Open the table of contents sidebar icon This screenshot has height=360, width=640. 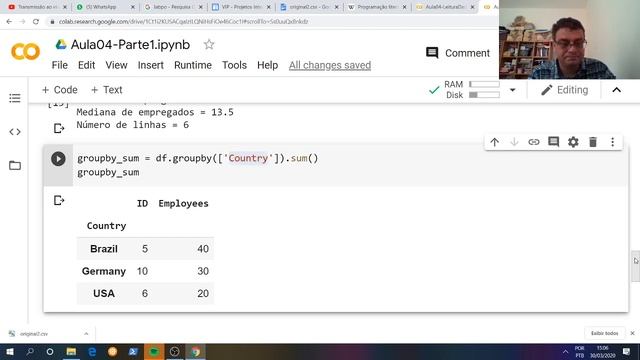15,98
